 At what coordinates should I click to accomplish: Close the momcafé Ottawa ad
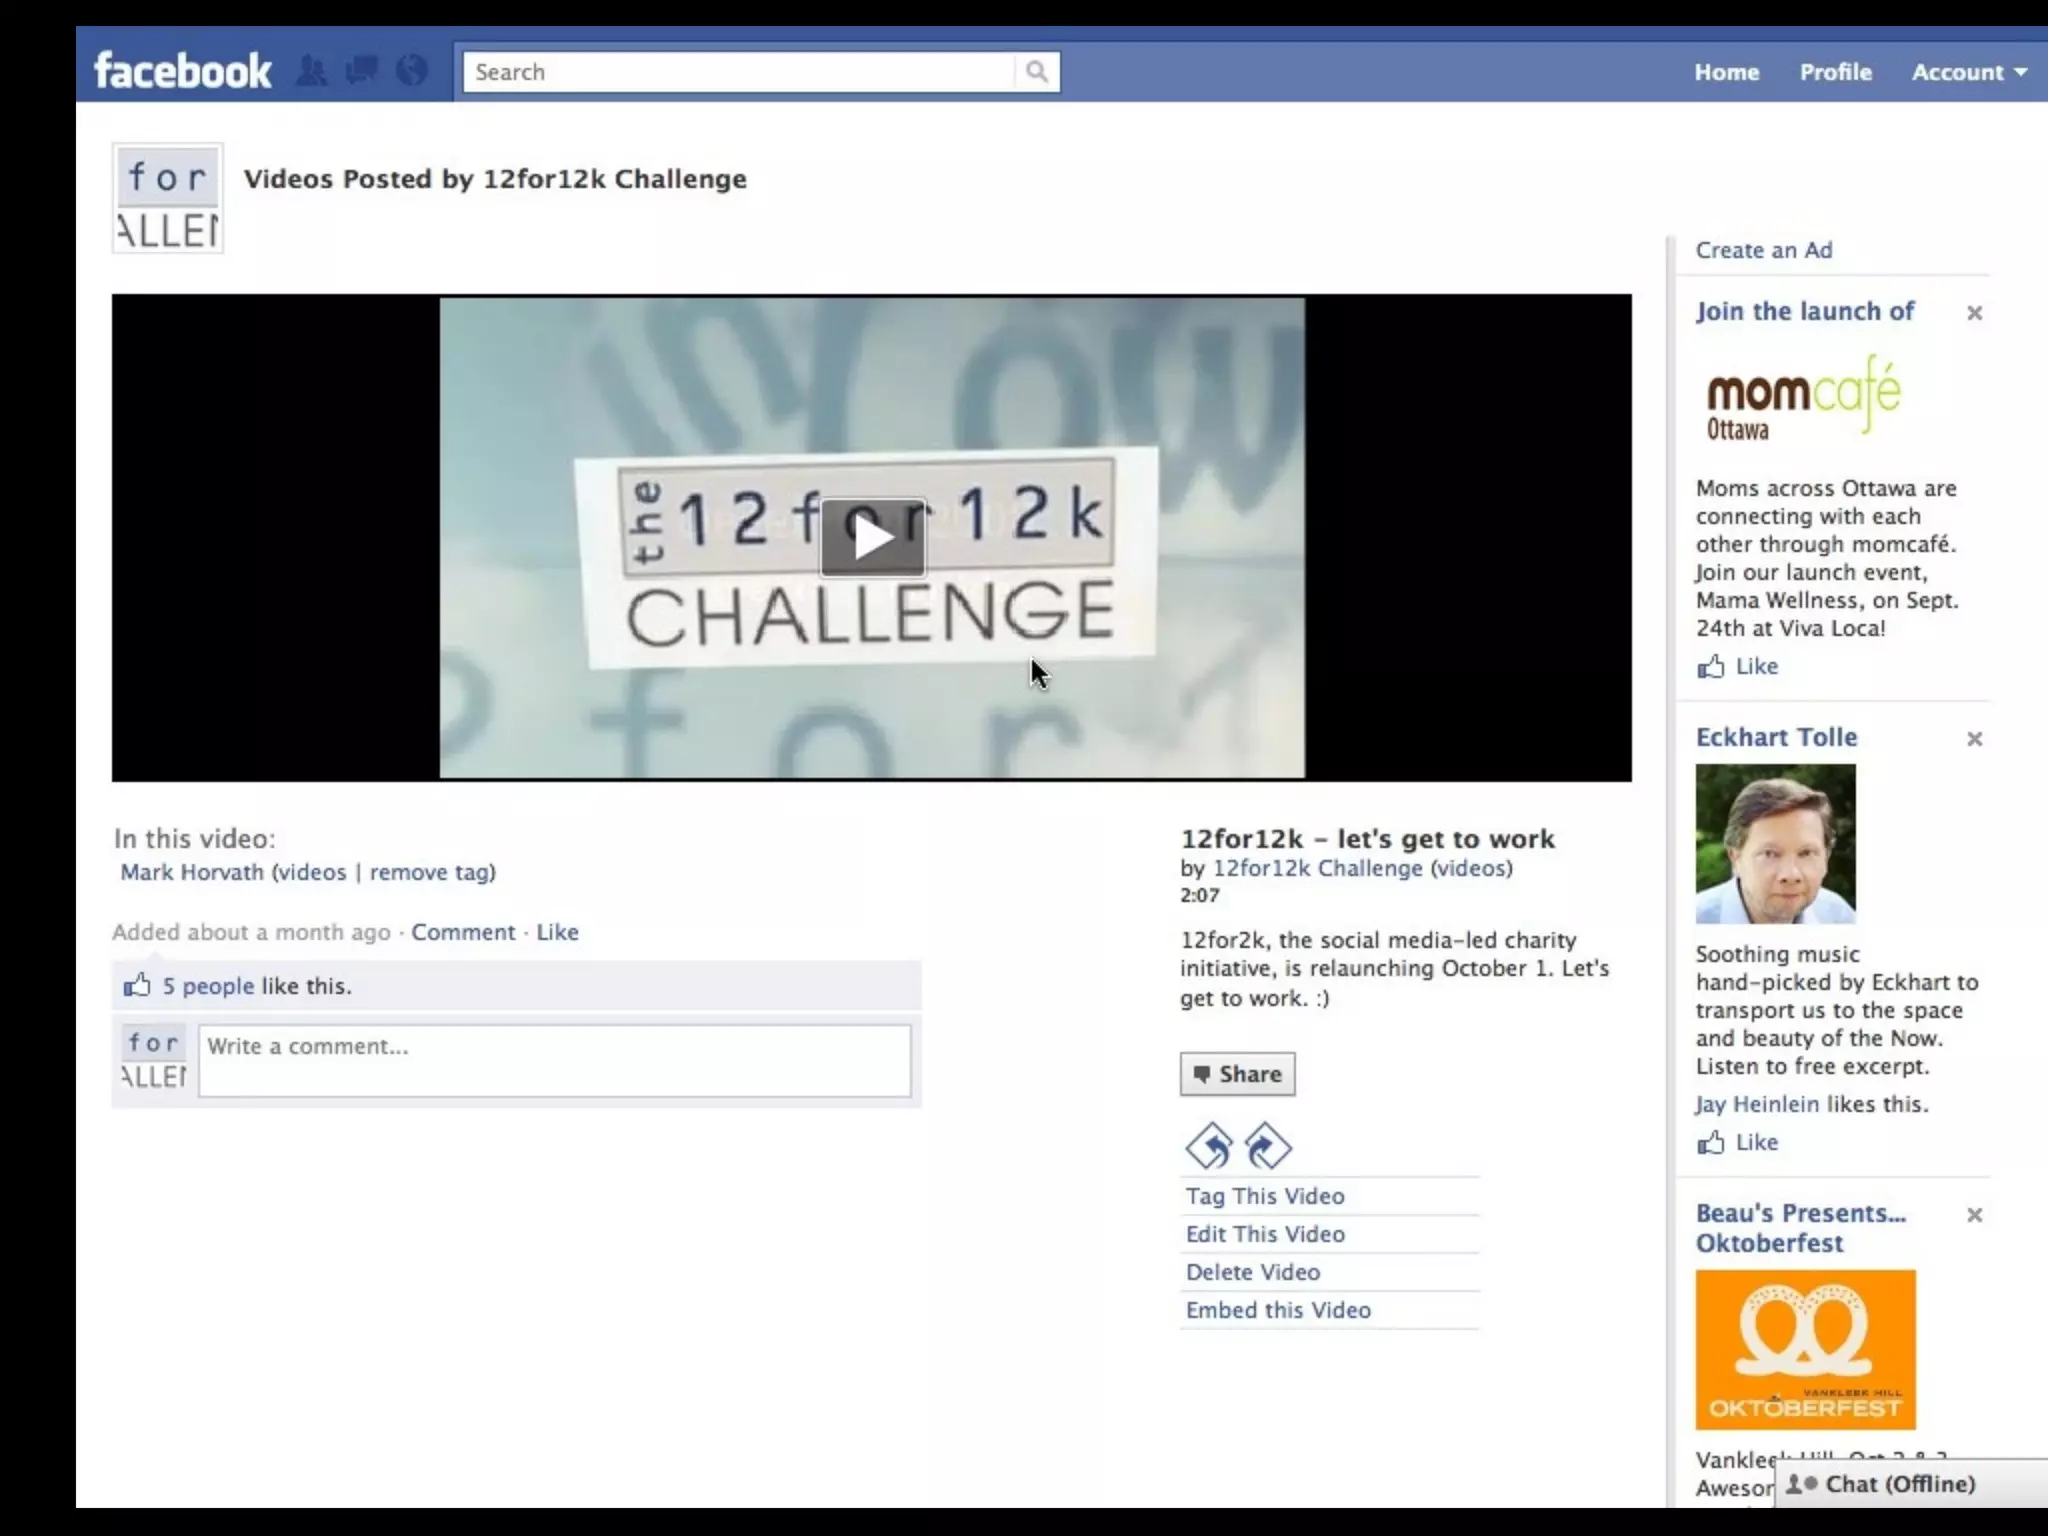pos(1974,313)
